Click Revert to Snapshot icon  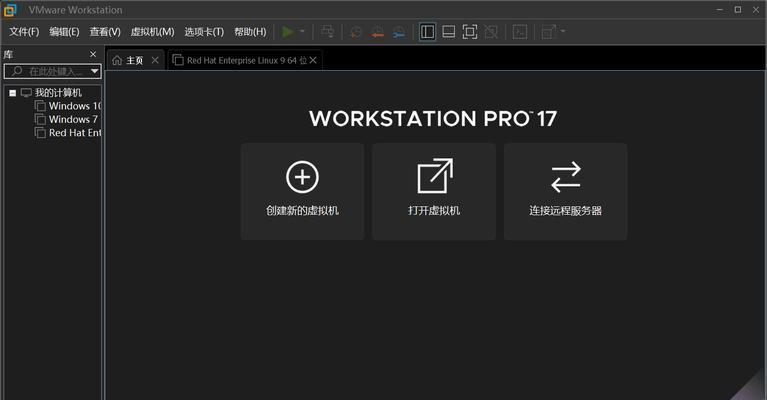[377, 32]
